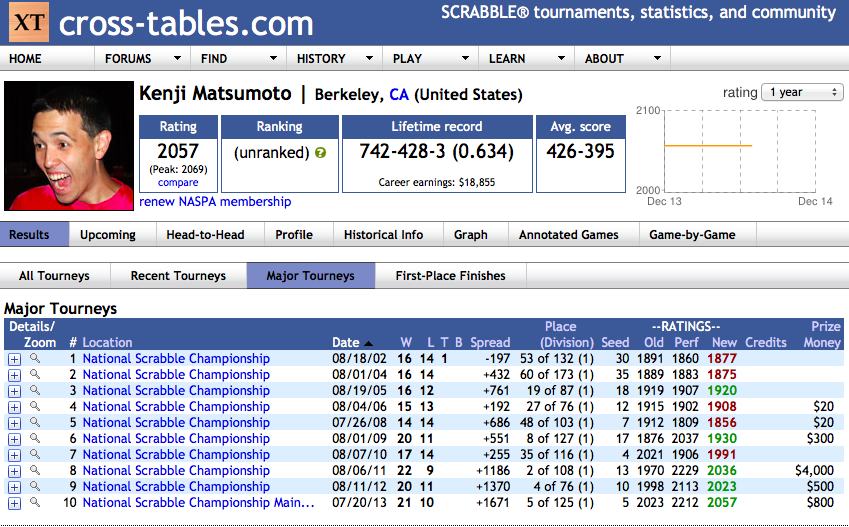This screenshot has height=527, width=849.
Task: Click the compare link under rating
Action: click(x=178, y=183)
